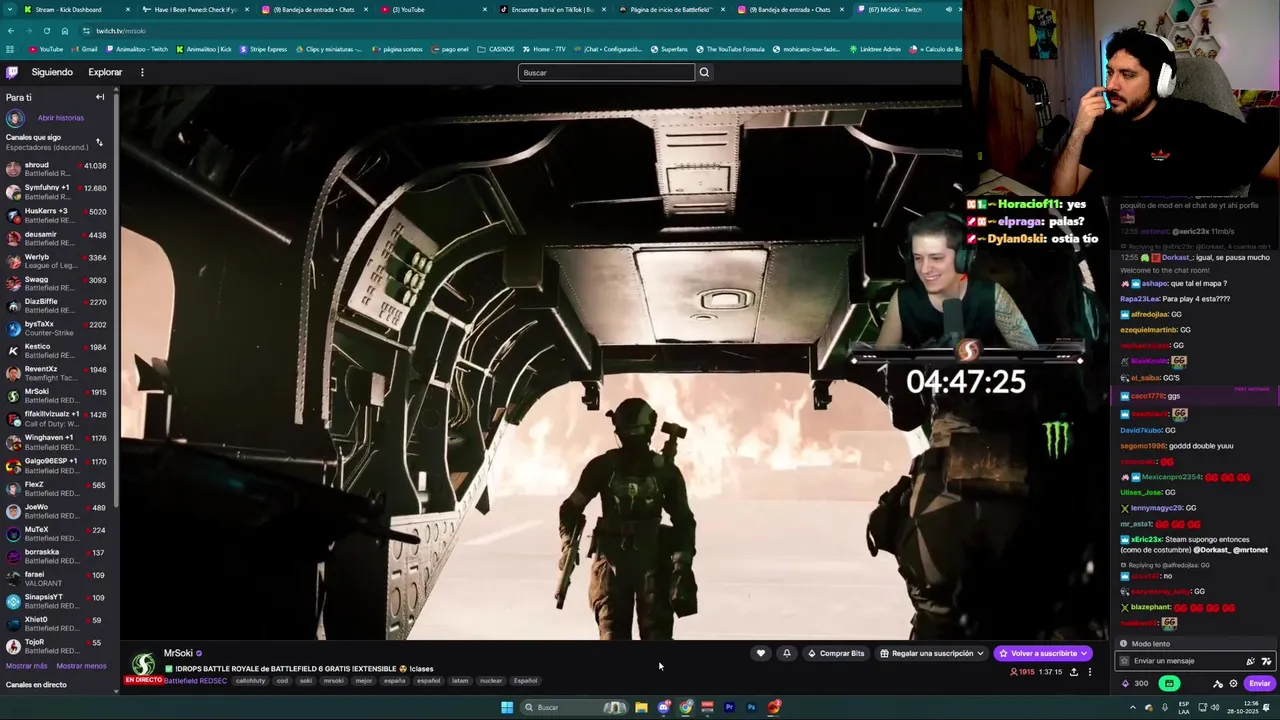Mute the MrSoki - Twitch tab audio

coord(948,9)
